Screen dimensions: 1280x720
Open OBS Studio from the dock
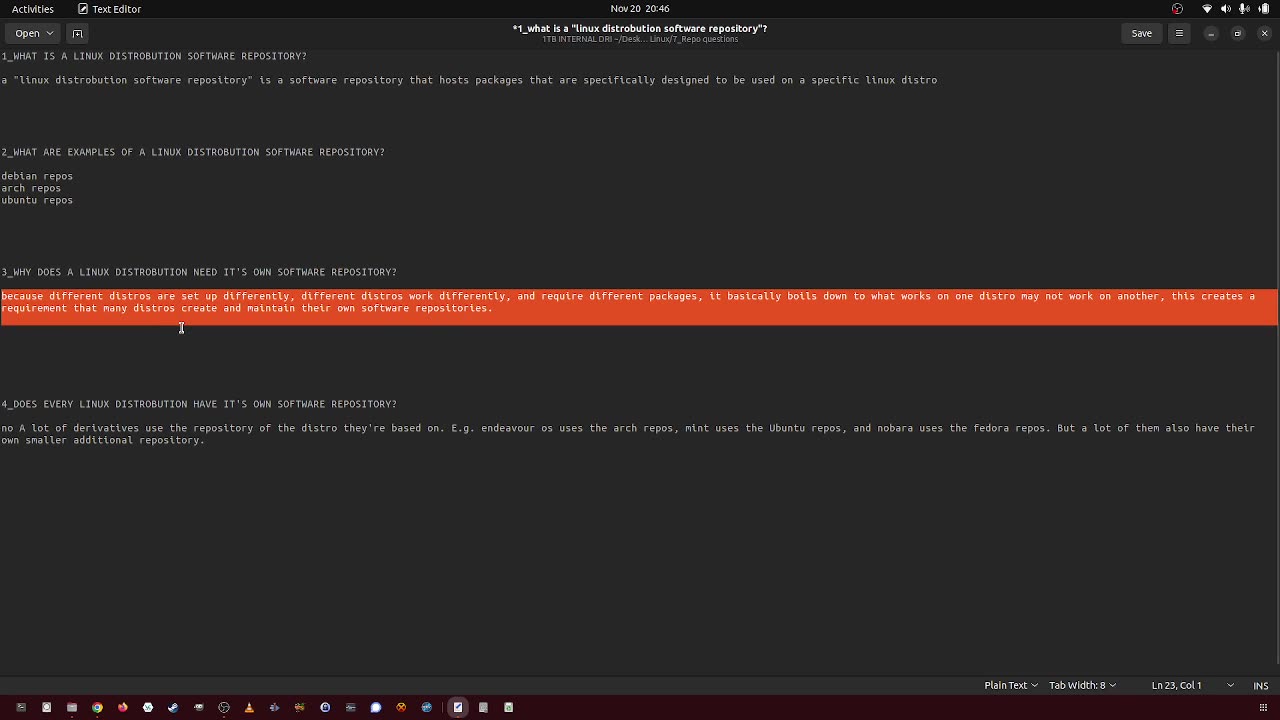tap(224, 707)
